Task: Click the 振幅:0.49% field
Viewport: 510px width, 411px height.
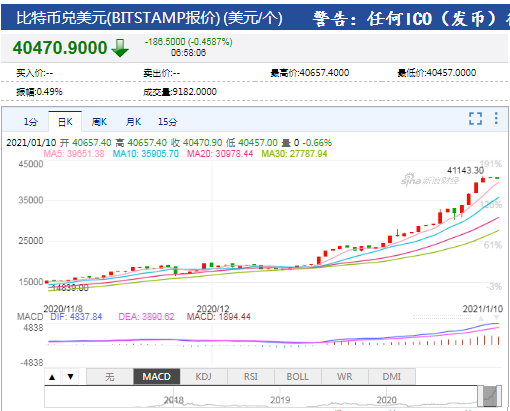Action: (x=39, y=92)
